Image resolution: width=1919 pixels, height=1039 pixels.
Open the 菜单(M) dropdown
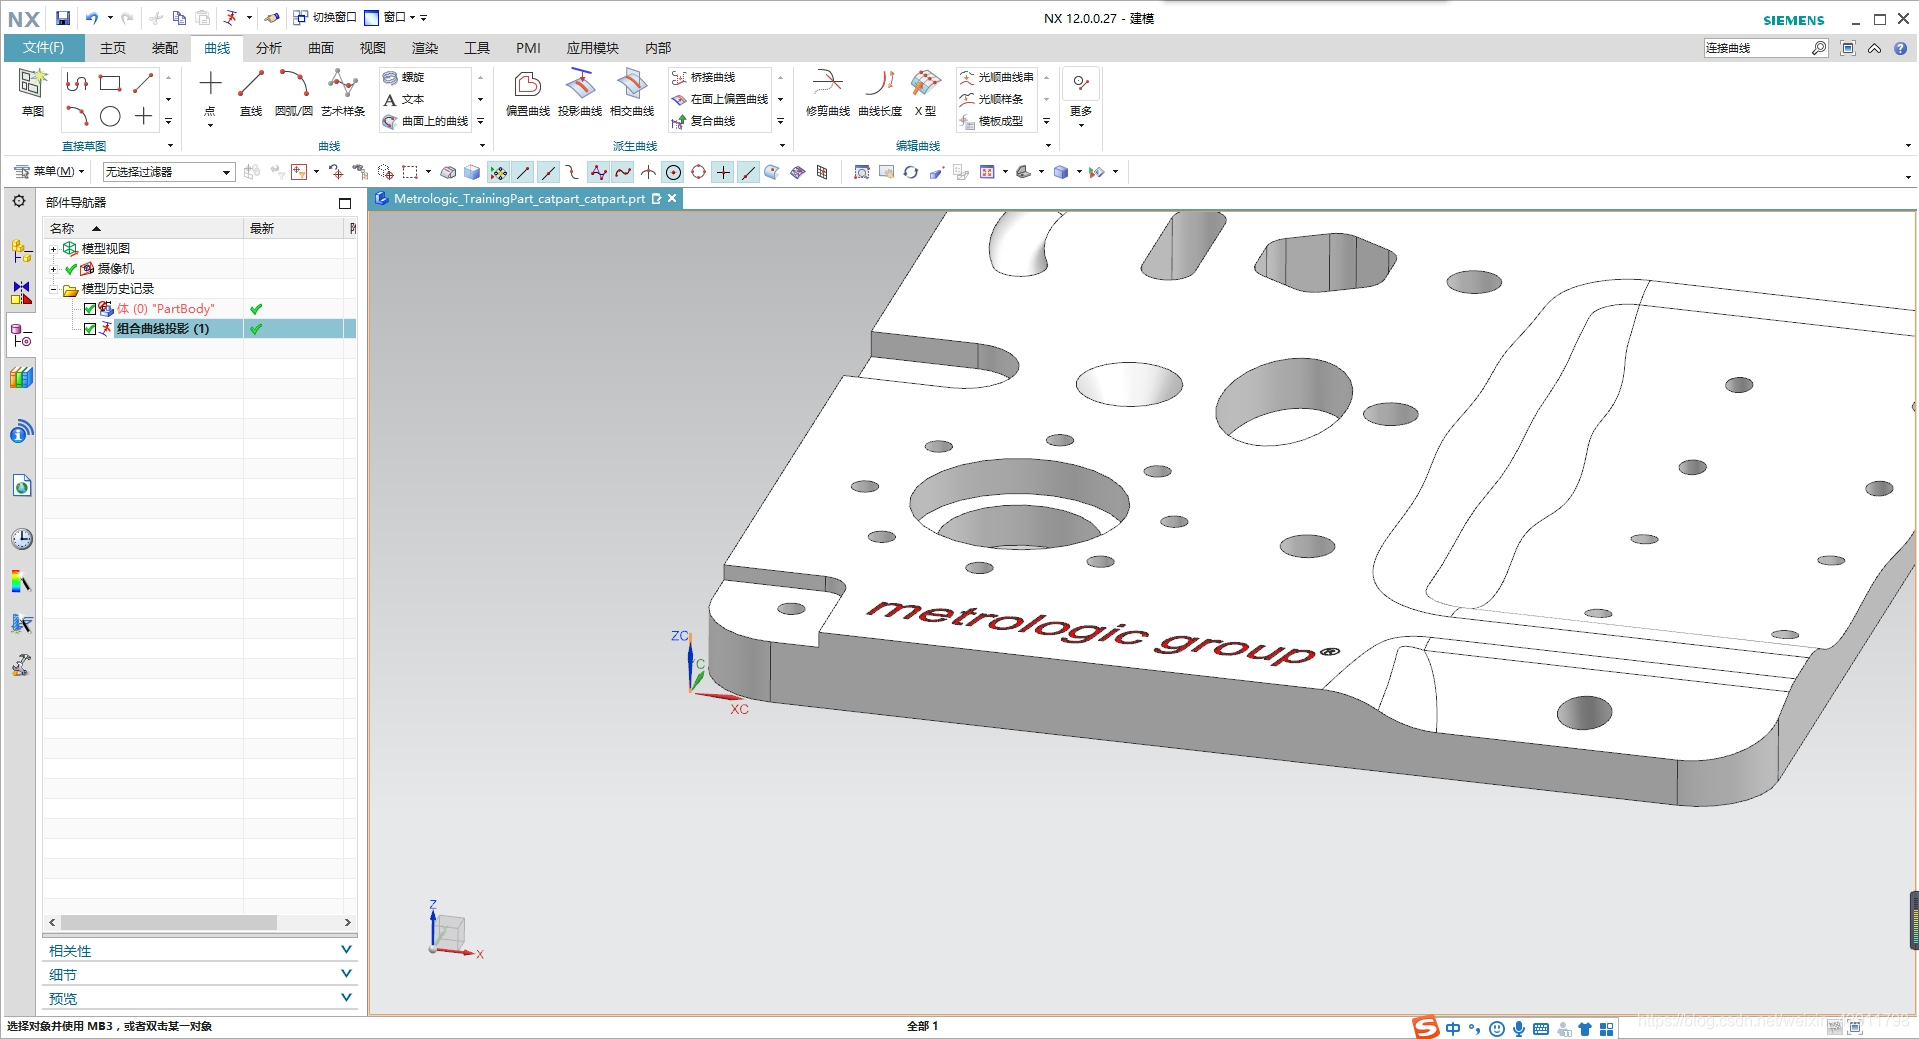[50, 172]
